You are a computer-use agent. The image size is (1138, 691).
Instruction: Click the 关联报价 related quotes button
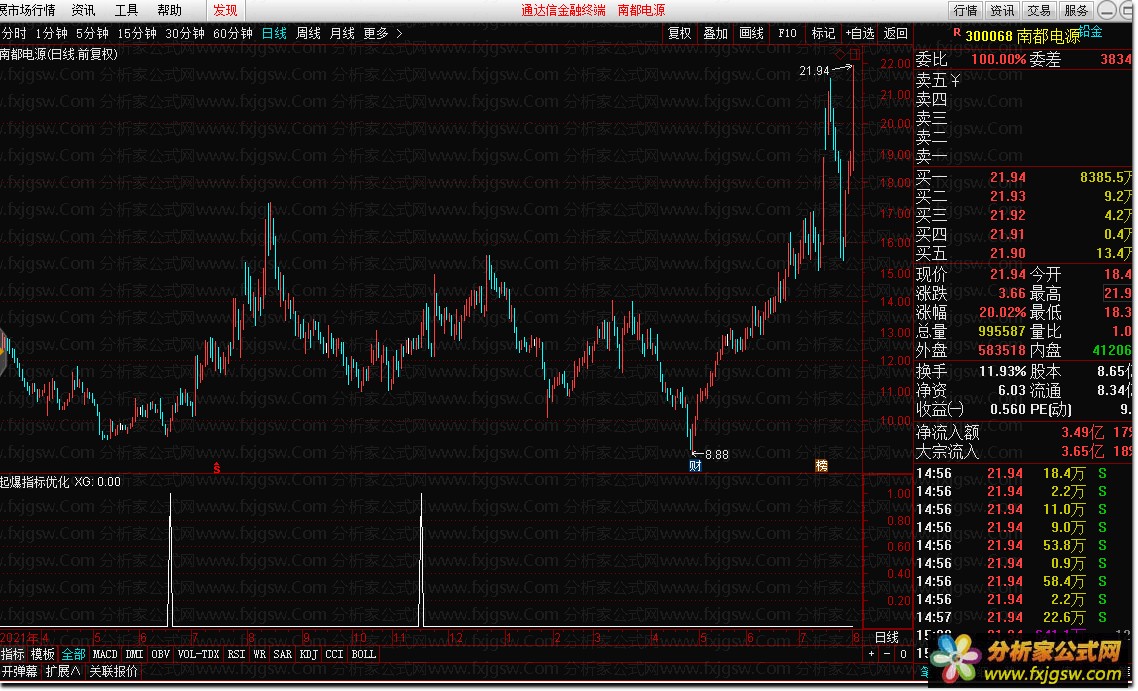(114, 671)
